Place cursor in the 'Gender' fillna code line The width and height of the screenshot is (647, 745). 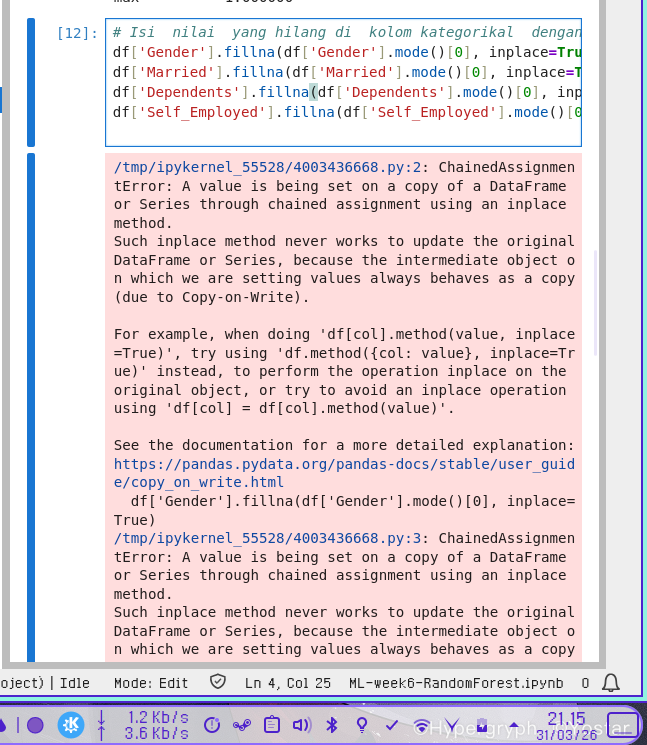[347, 52]
